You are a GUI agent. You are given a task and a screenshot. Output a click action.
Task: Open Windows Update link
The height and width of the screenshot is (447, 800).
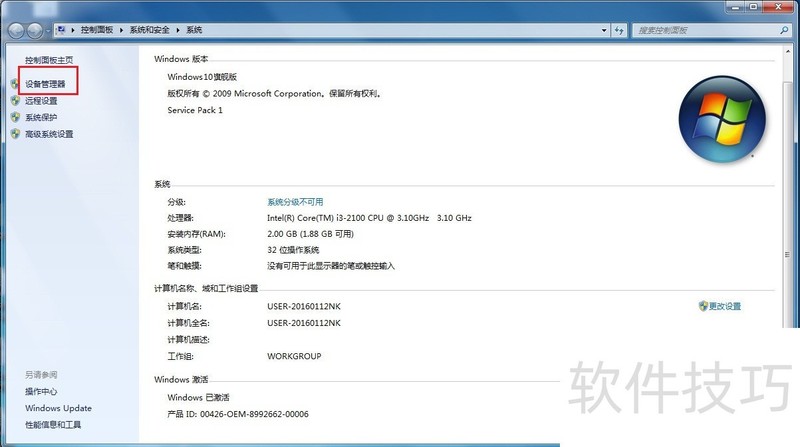click(x=58, y=408)
